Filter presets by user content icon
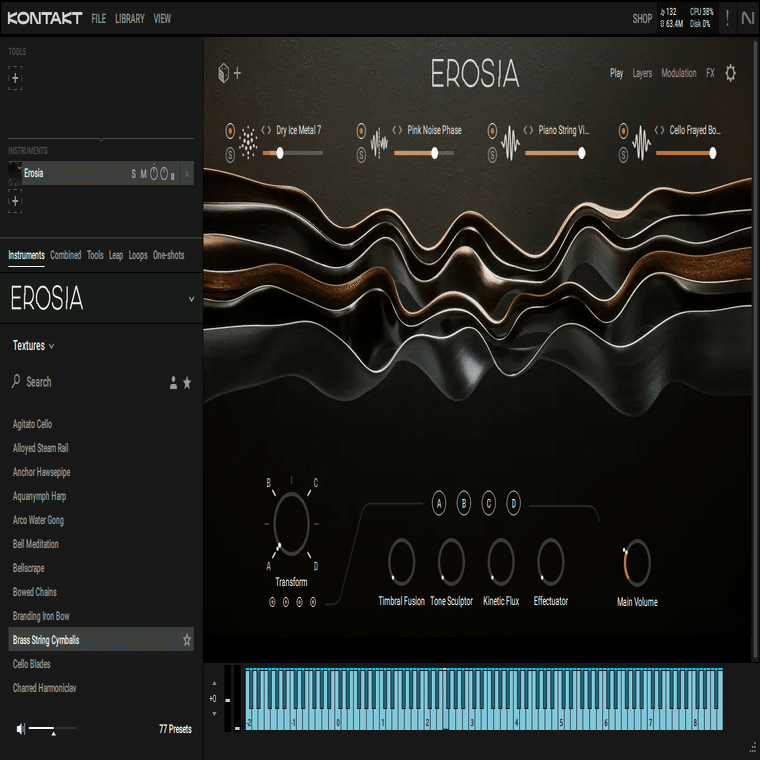760x760 pixels. [173, 383]
